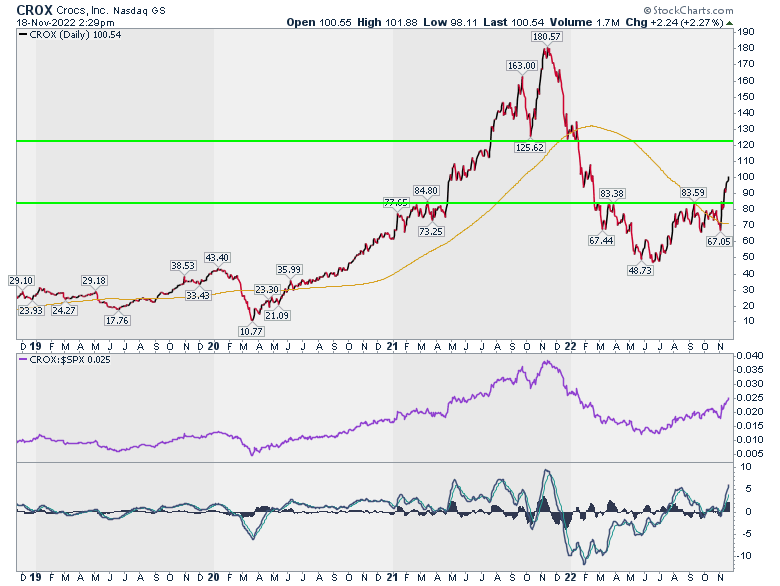Click the 190 tick on price axis
Image resolution: width=780 pixels, height=586 pixels.
coord(746,32)
